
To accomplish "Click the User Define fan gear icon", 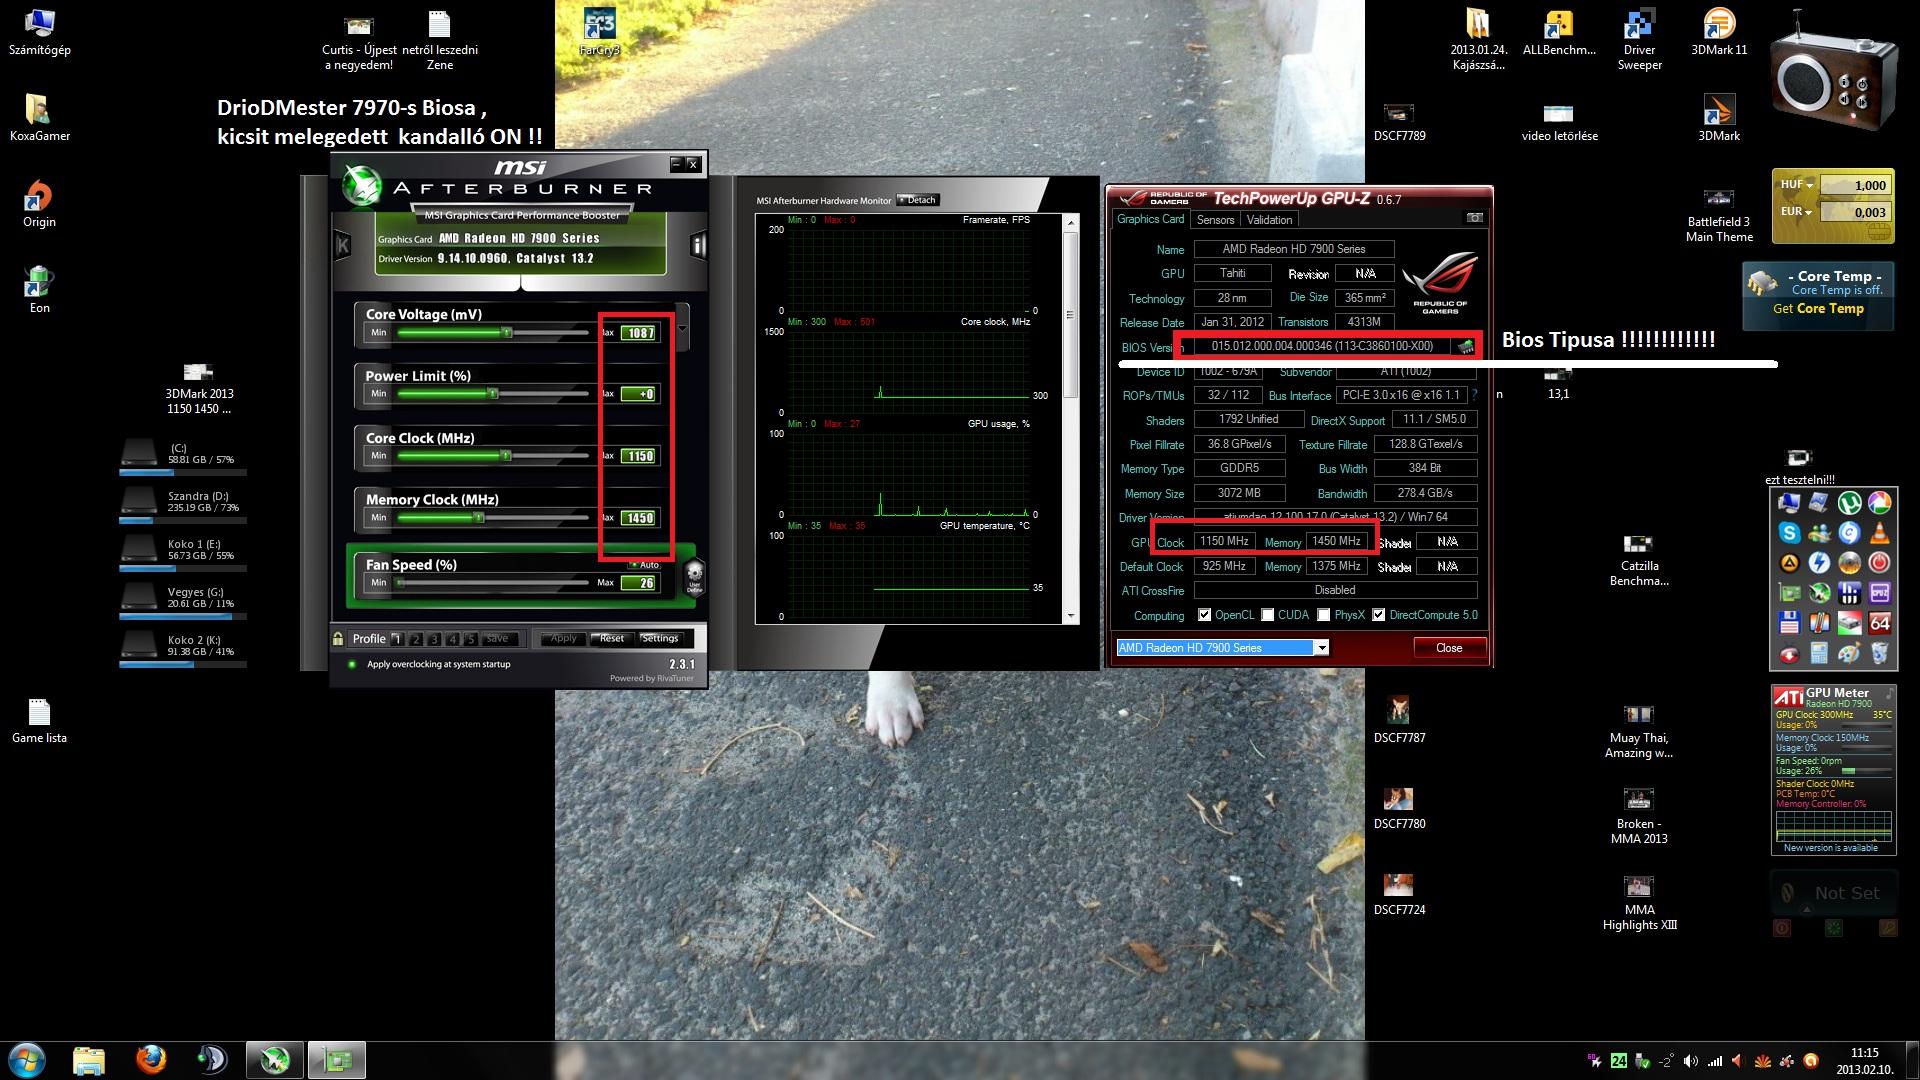I will pyautogui.click(x=694, y=576).
